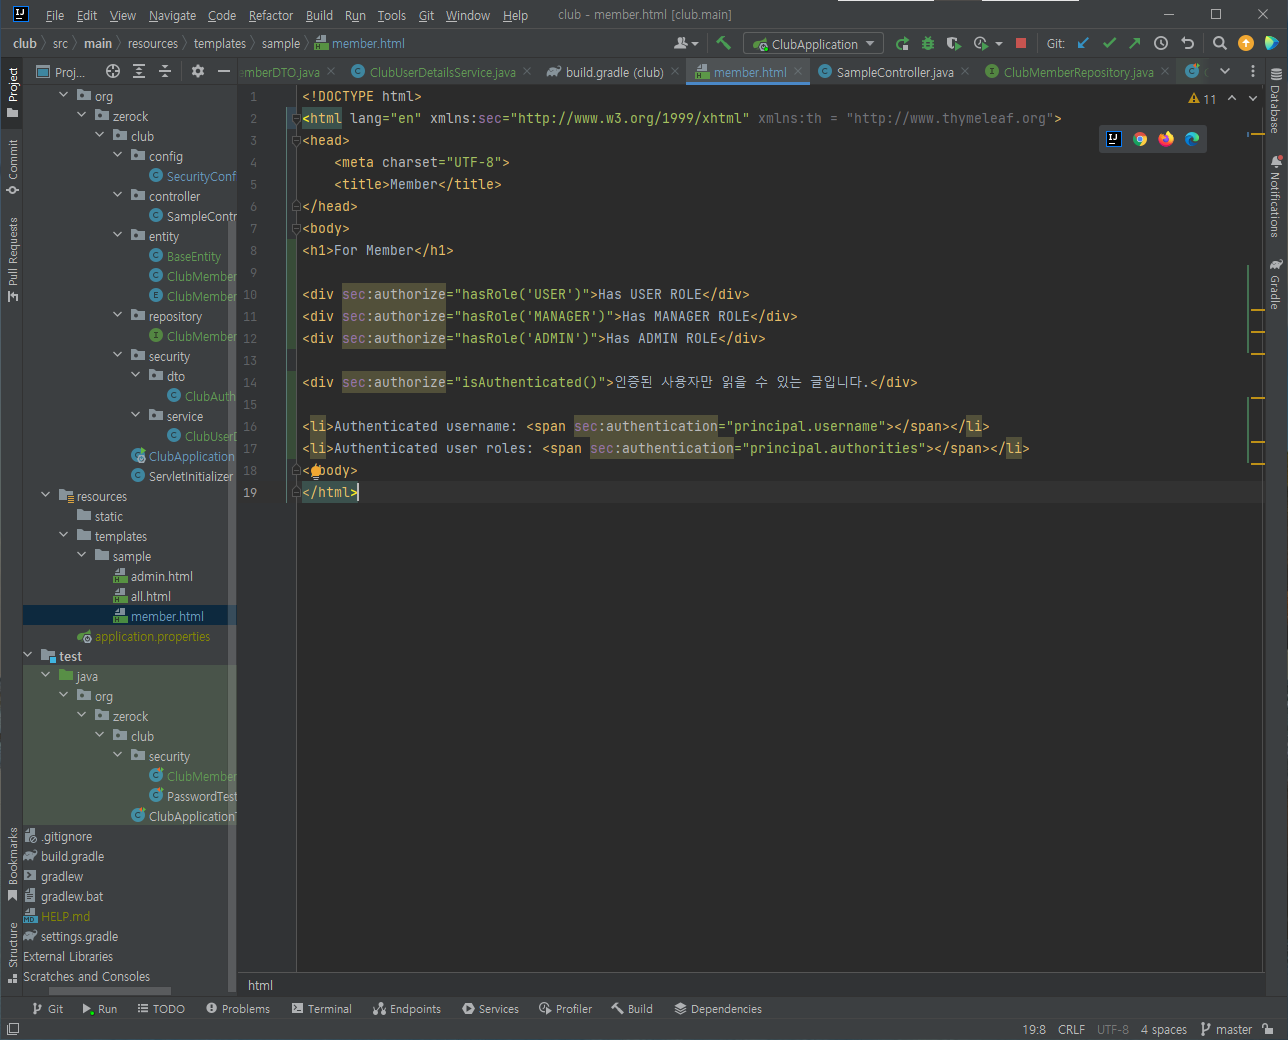1288x1040 pixels.
Task: Preview page in Chrome browser
Action: [1140, 139]
